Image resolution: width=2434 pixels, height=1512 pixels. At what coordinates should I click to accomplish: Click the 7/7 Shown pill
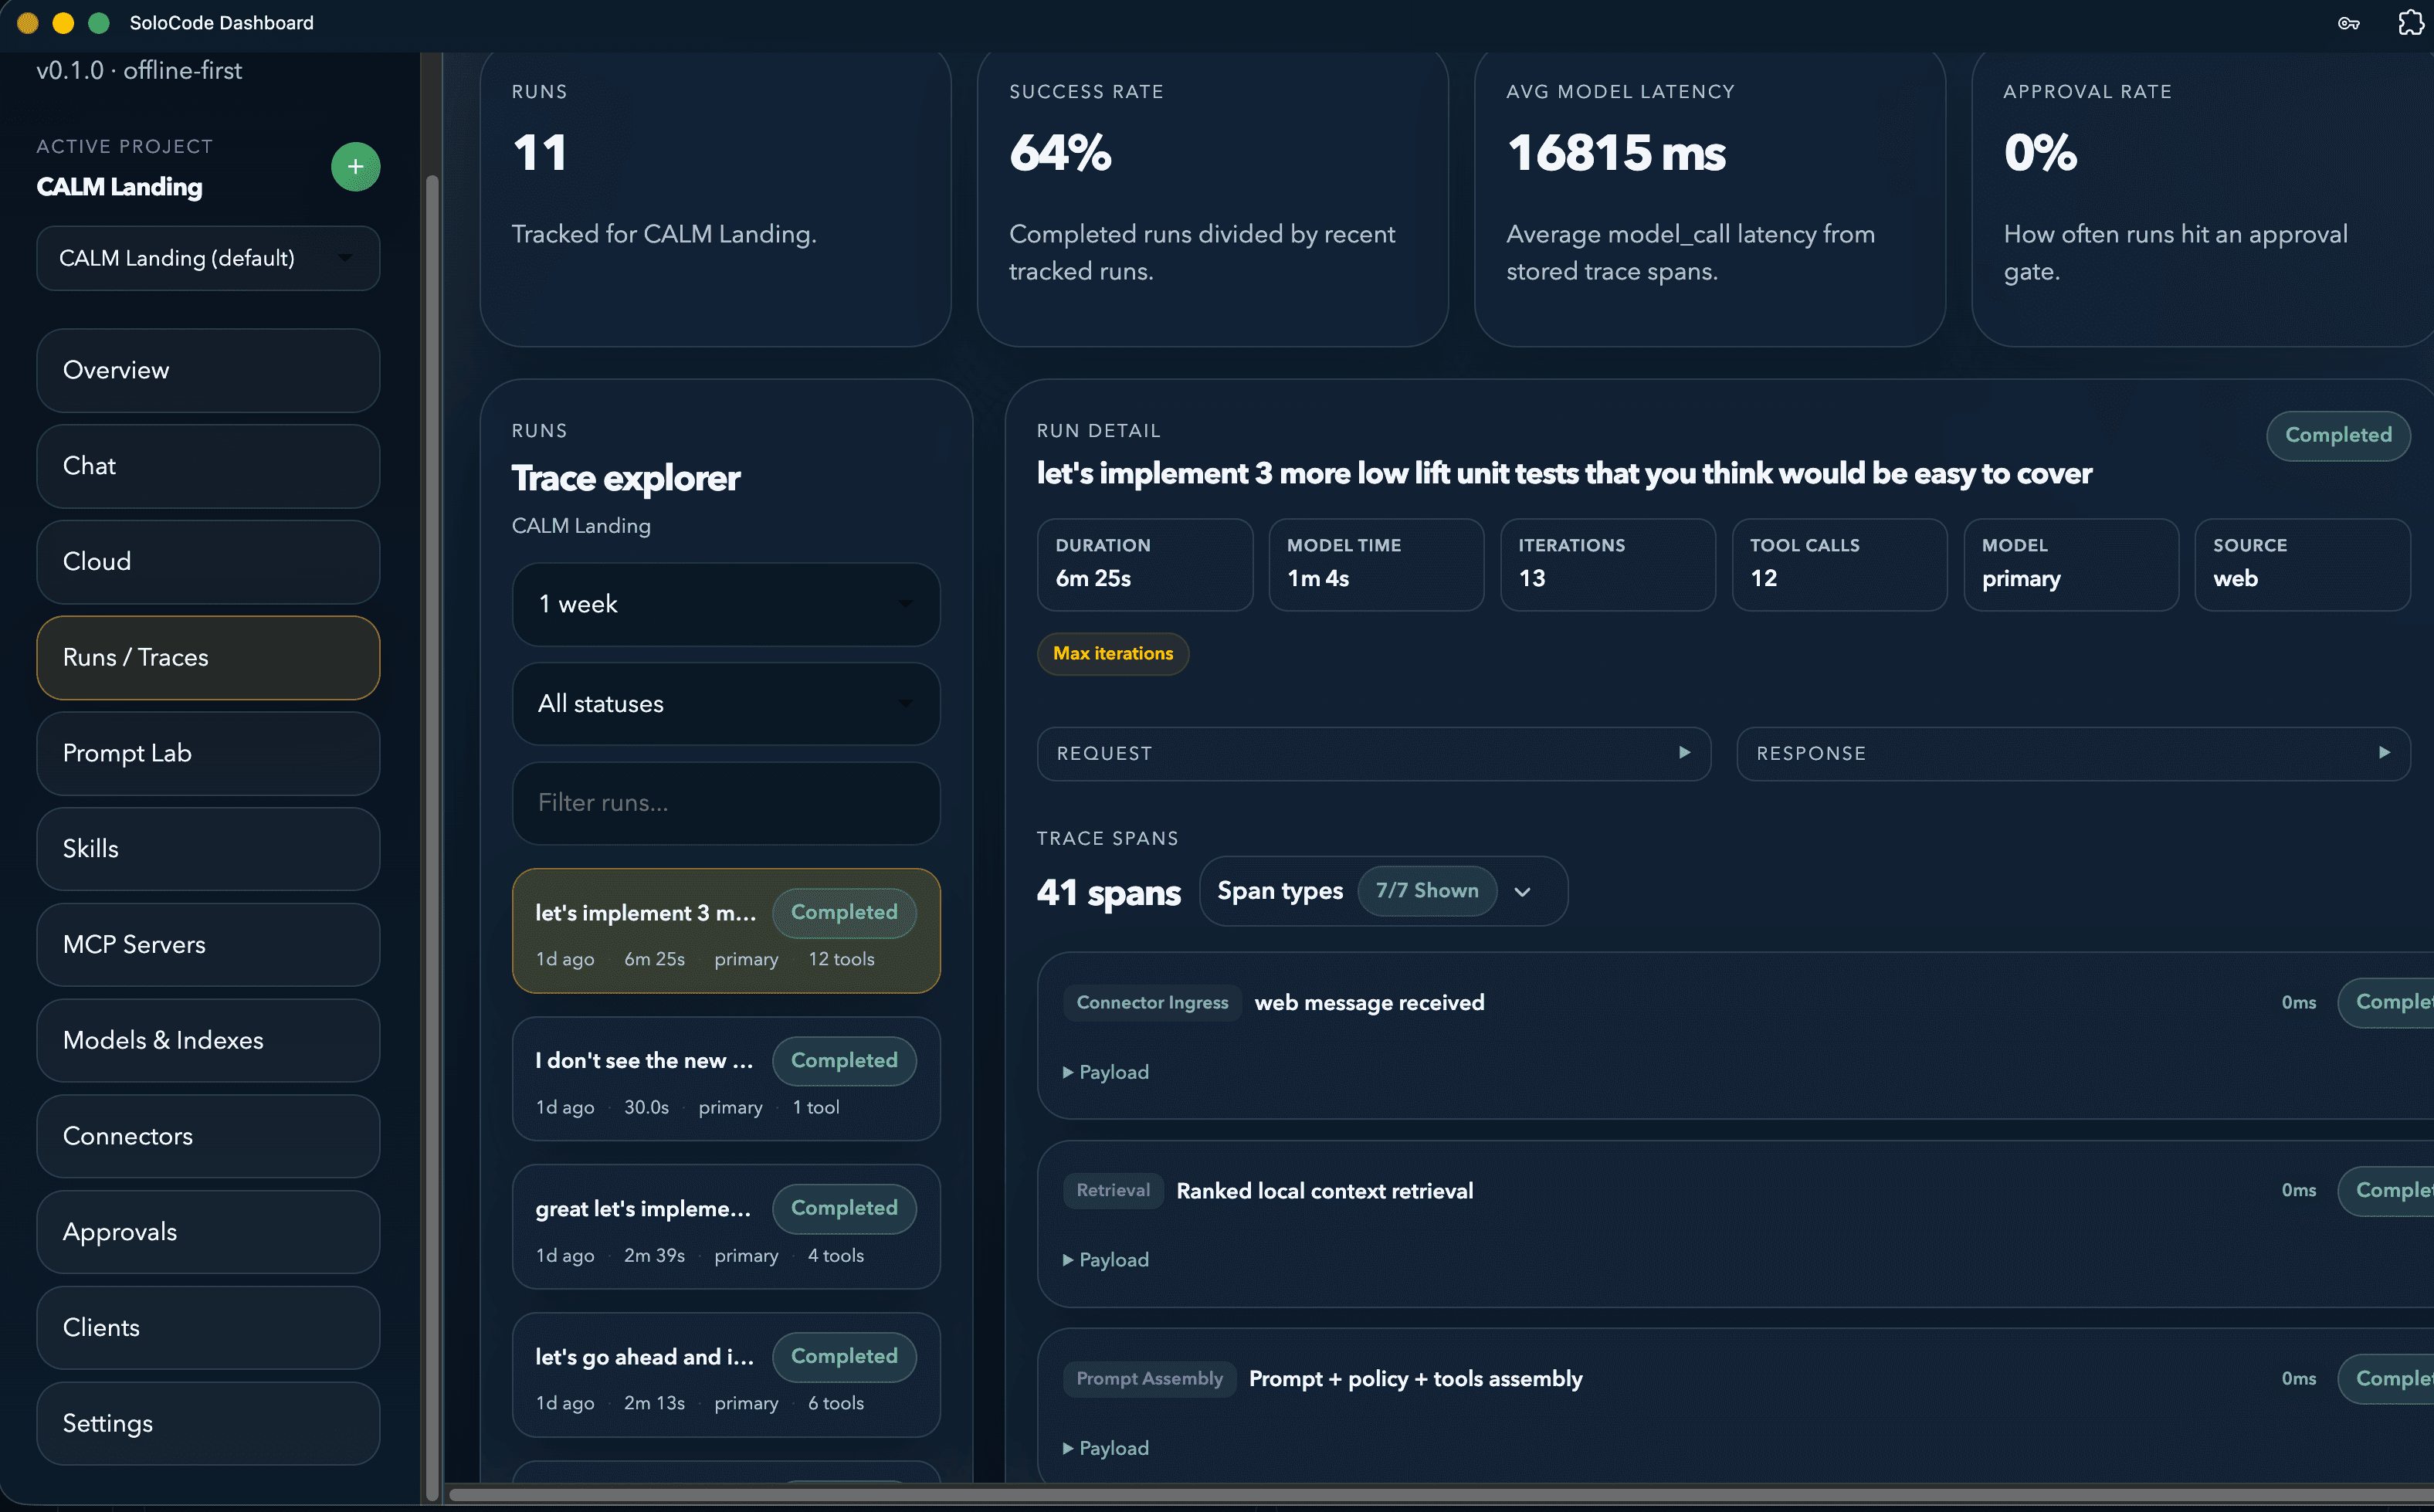1426,891
